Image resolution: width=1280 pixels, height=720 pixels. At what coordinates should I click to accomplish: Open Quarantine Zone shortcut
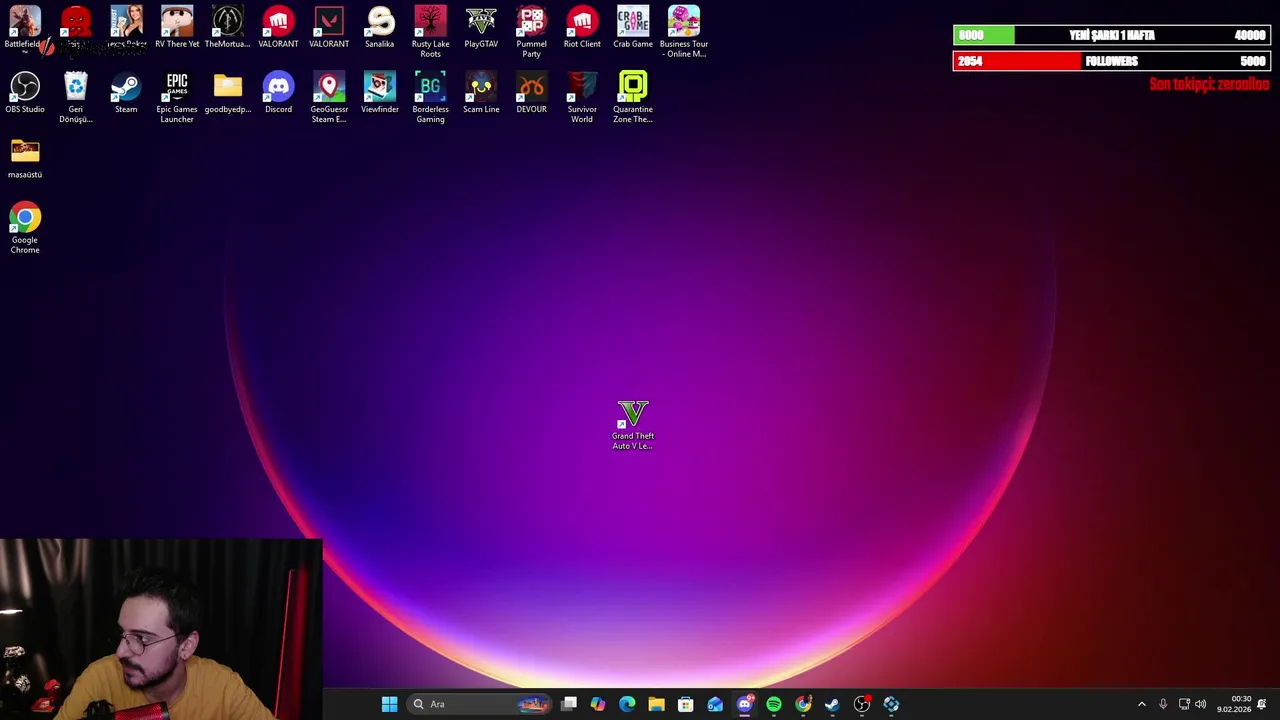[633, 97]
